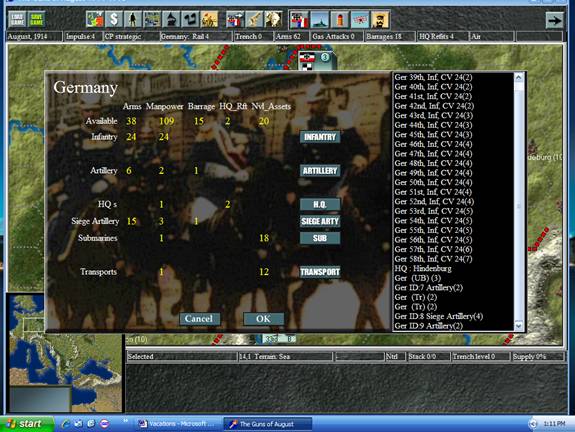The width and height of the screenshot is (575, 432).
Task: Click the TRANSPORT purchase button
Action: pyautogui.click(x=320, y=272)
